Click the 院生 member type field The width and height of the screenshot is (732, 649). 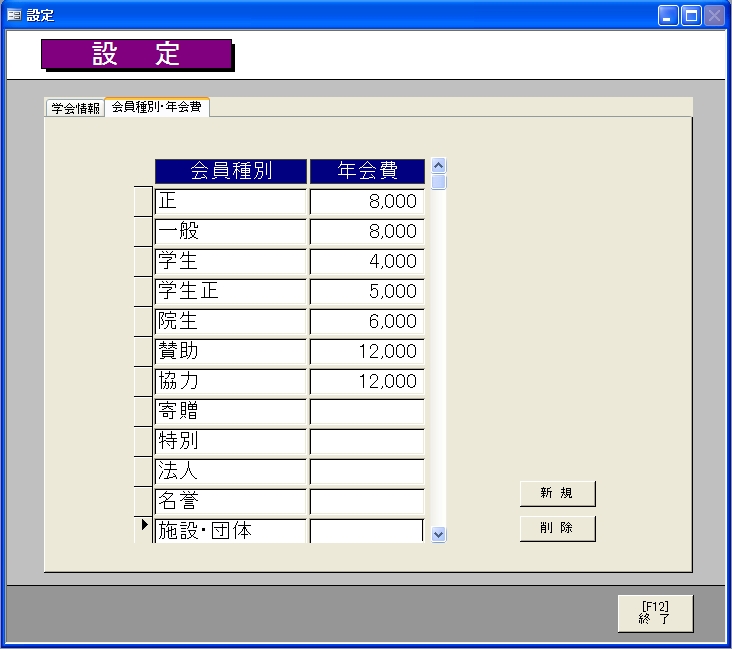click(231, 321)
